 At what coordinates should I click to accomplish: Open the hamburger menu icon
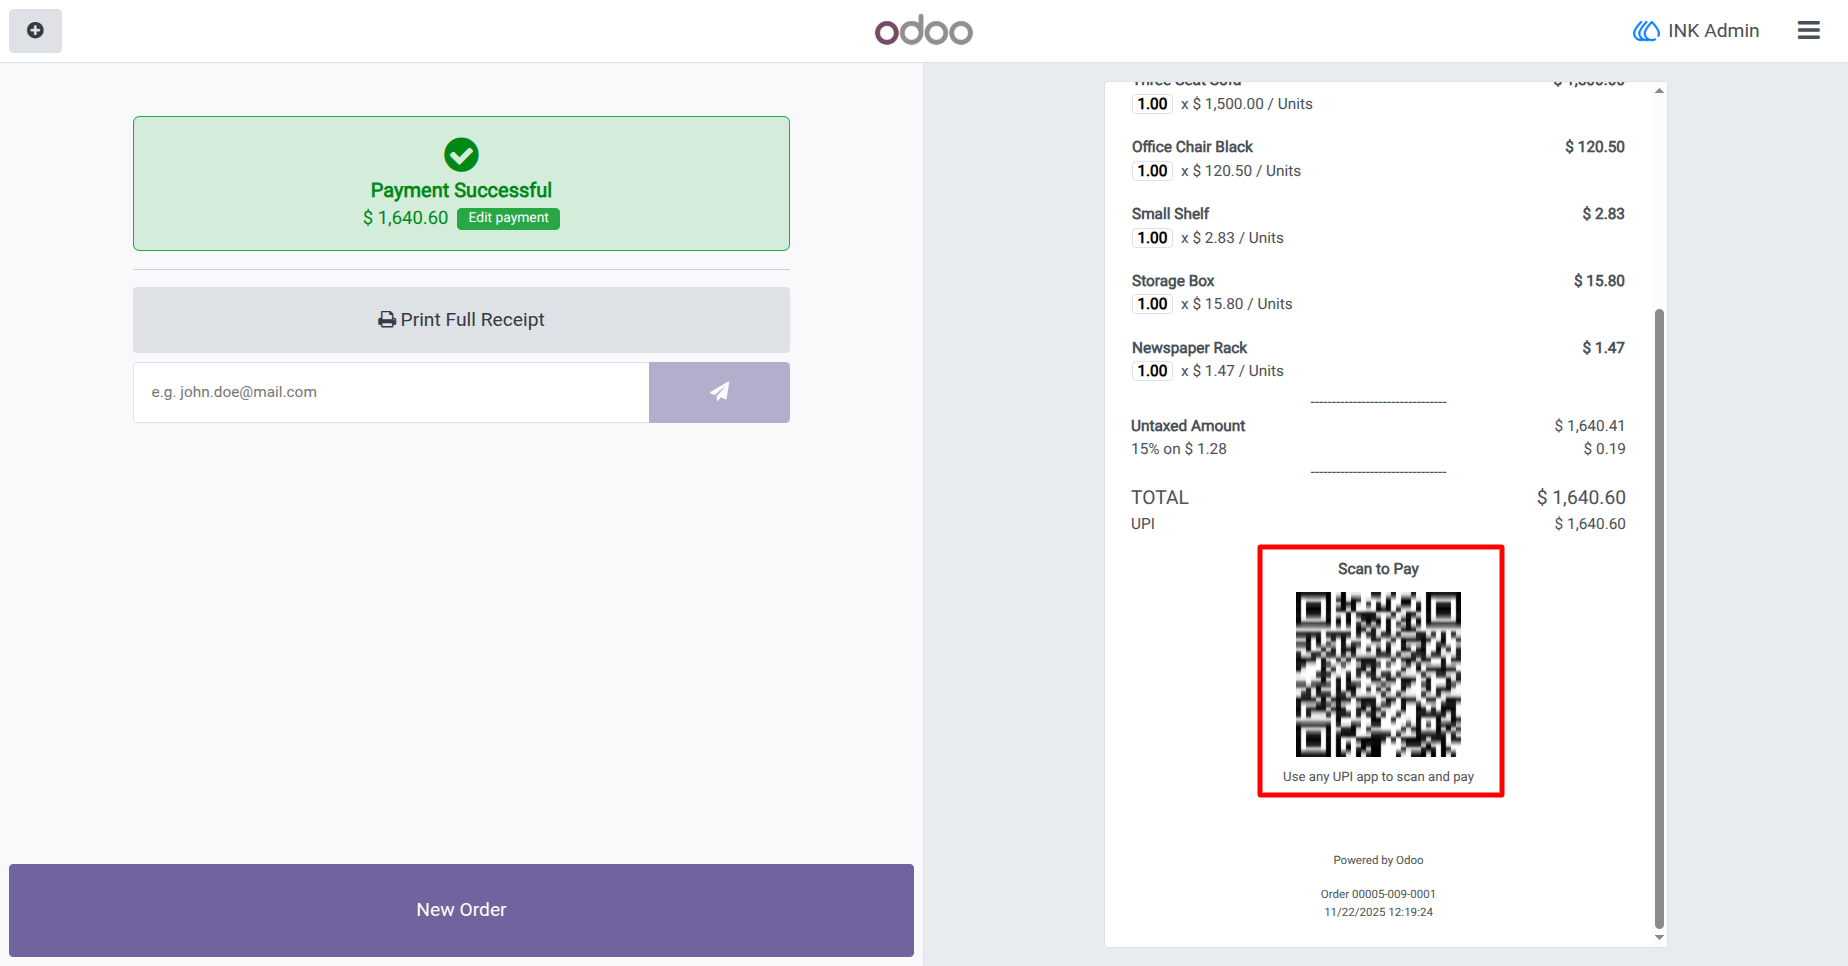[1808, 31]
